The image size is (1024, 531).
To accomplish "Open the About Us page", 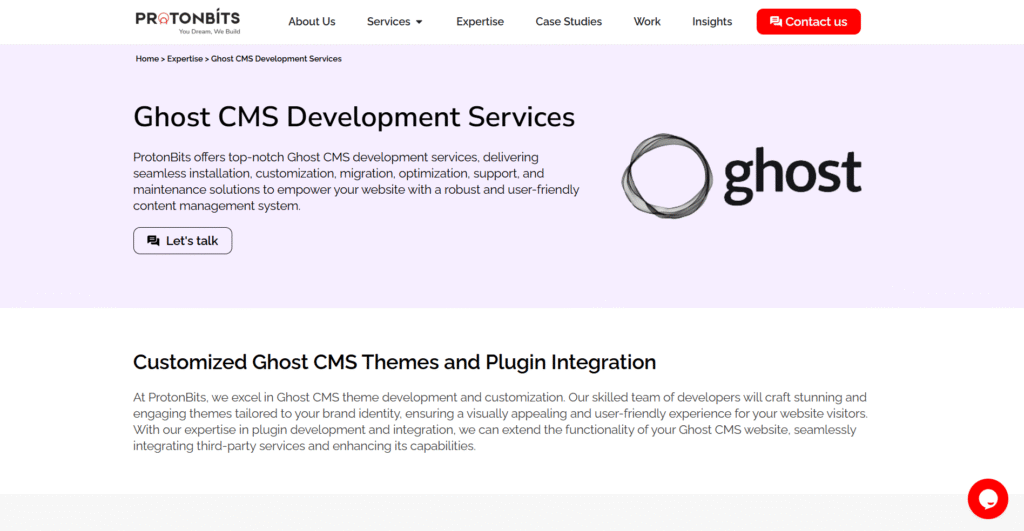I will tap(312, 22).
